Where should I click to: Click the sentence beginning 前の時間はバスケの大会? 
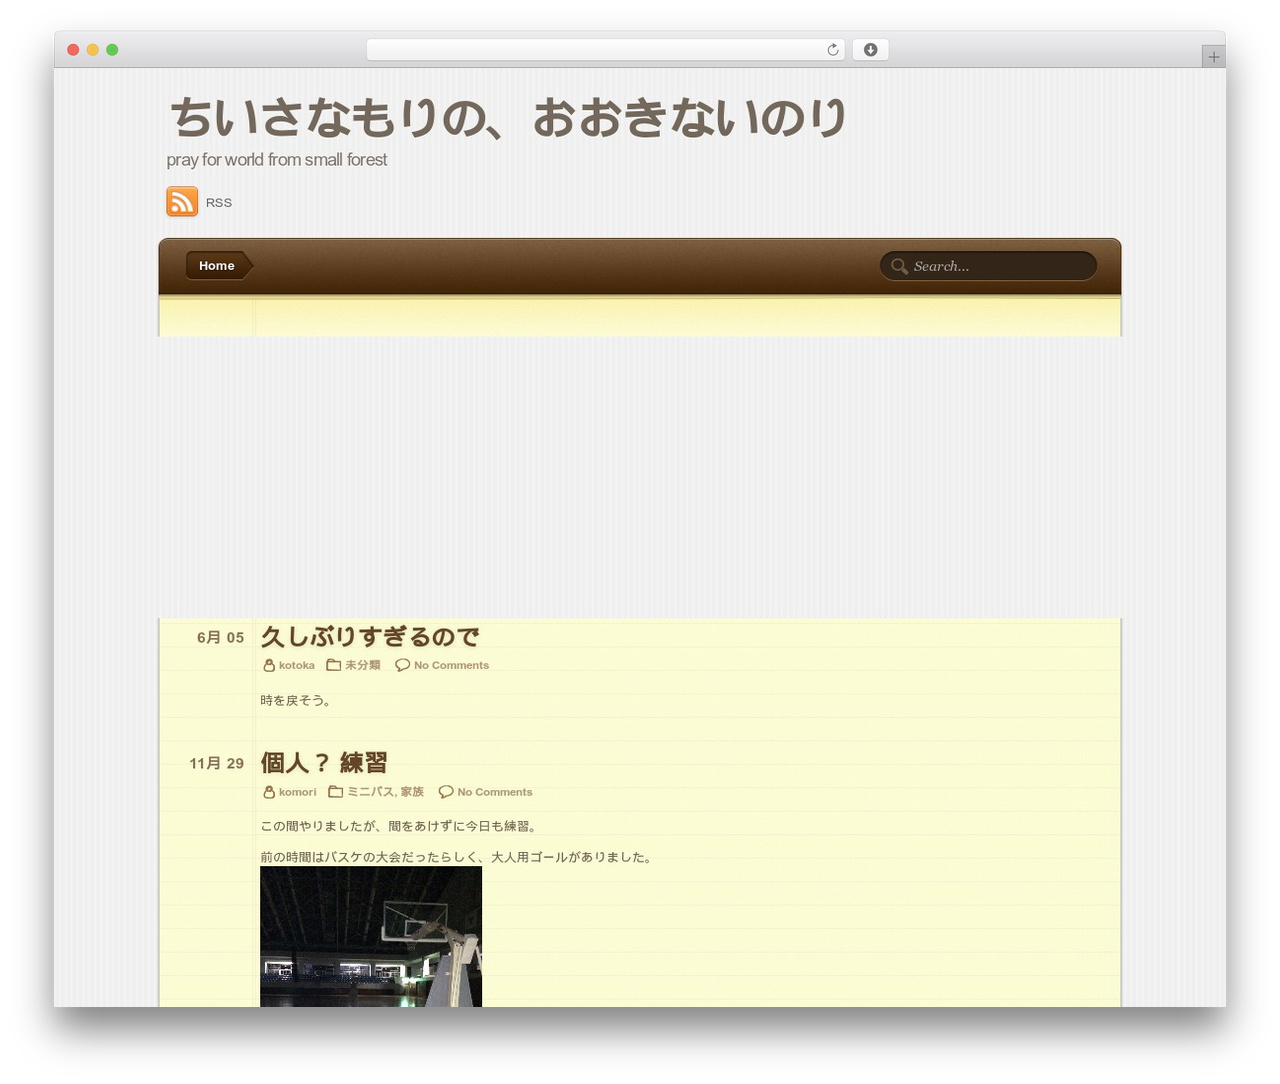[457, 858]
